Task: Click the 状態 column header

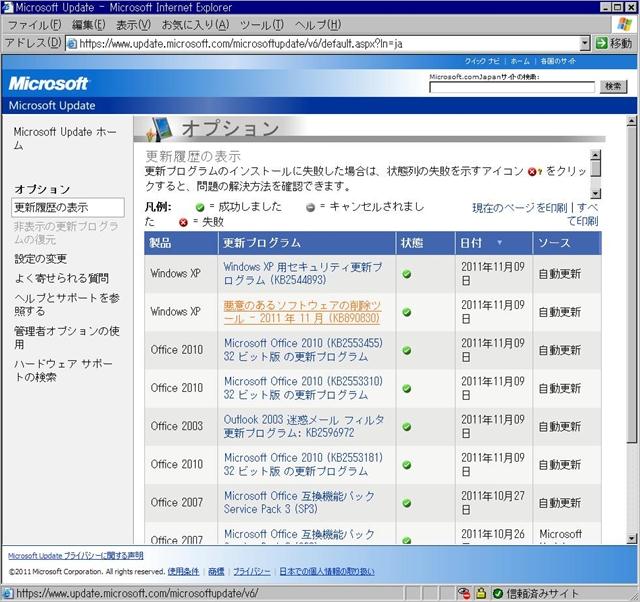Action: coord(425,243)
